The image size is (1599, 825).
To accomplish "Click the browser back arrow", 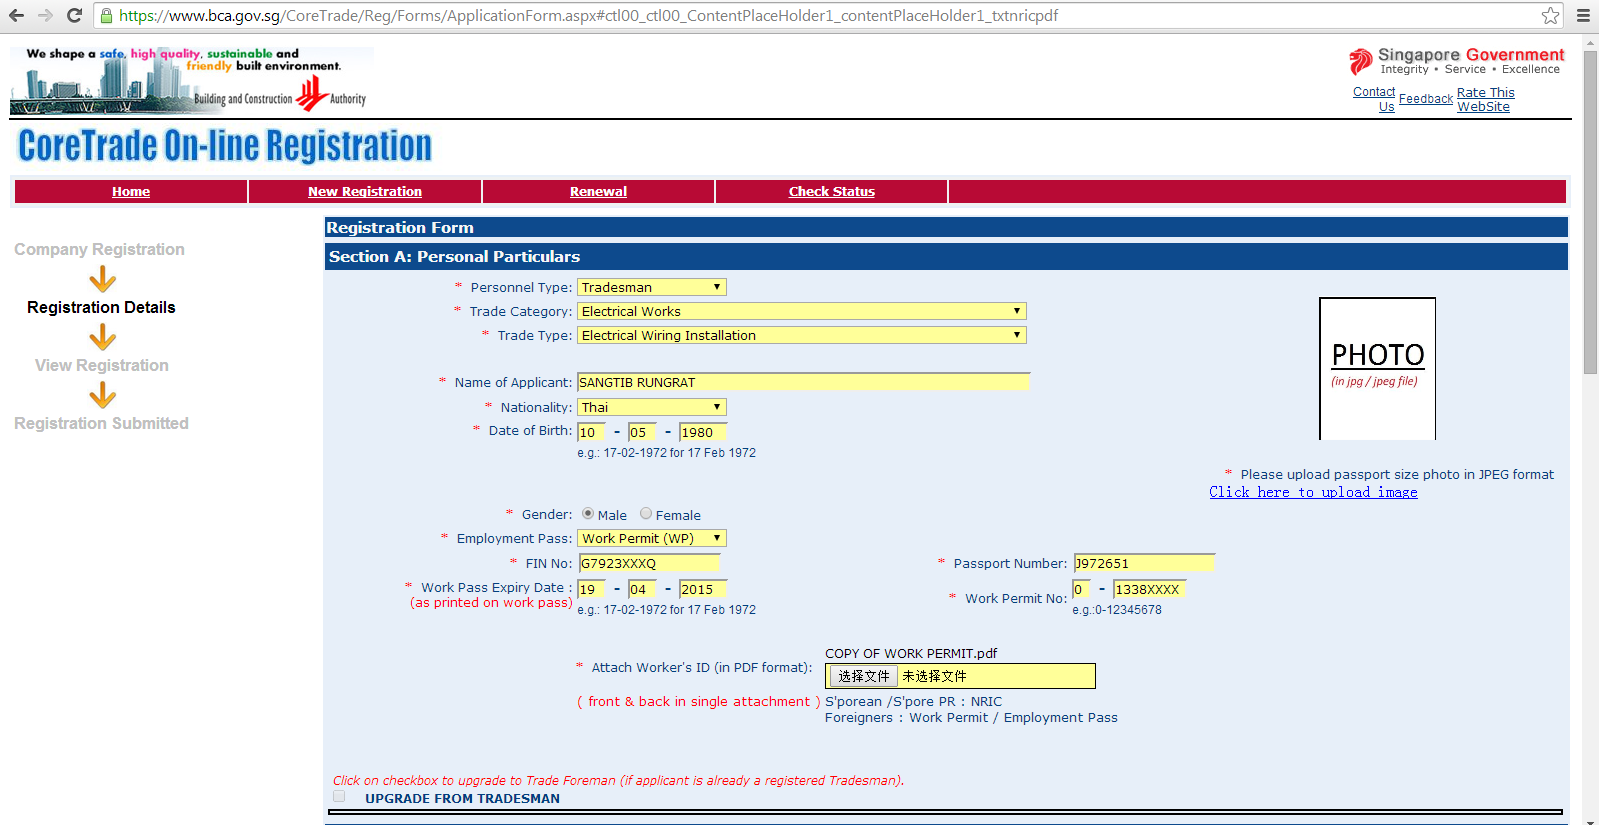I will [16, 15].
